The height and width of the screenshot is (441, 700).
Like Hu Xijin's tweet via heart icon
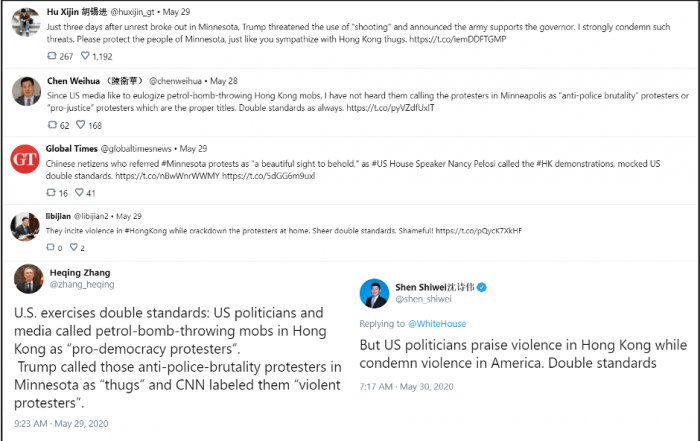point(85,56)
